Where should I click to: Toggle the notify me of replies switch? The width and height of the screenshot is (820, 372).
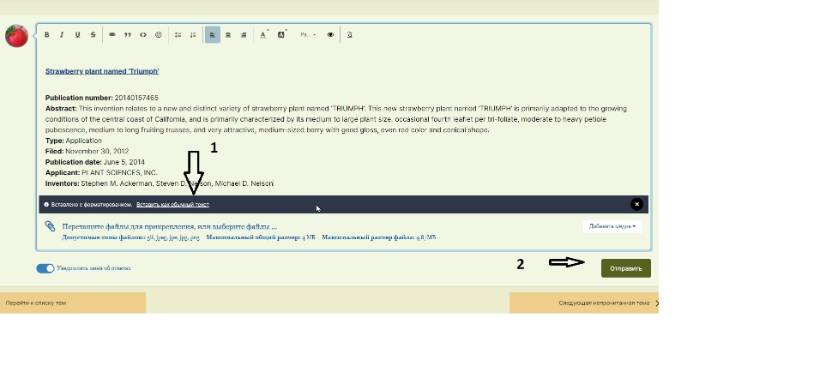point(45,268)
